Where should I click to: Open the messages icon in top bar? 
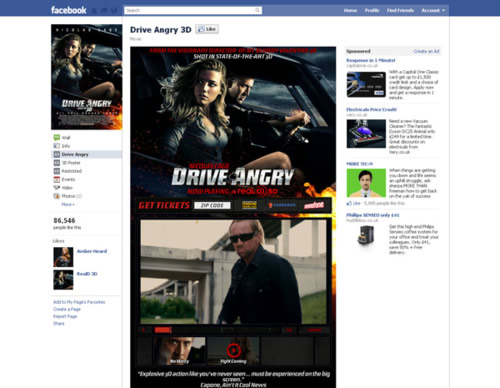pyautogui.click(x=104, y=11)
